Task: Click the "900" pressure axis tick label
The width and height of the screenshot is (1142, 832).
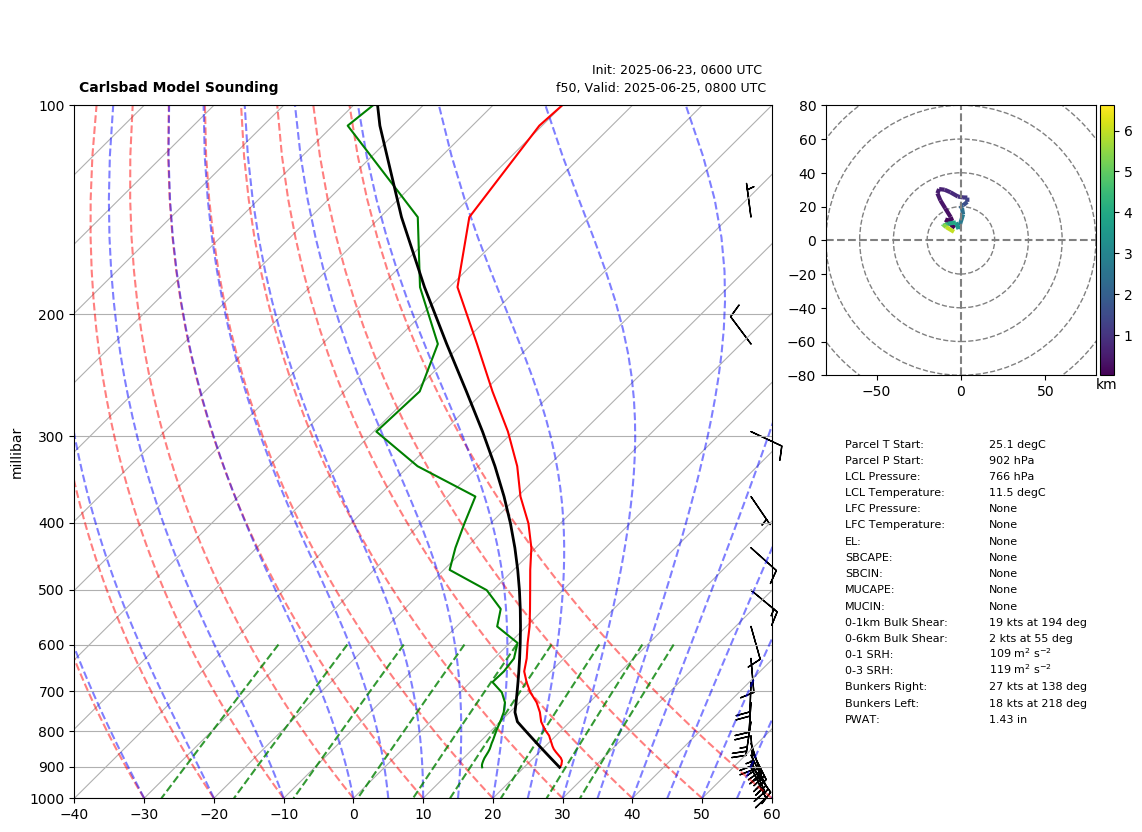Action: pyautogui.click(x=53, y=767)
